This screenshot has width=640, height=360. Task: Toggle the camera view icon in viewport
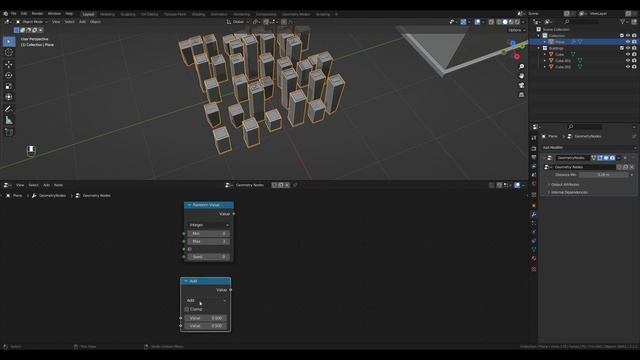521,85
